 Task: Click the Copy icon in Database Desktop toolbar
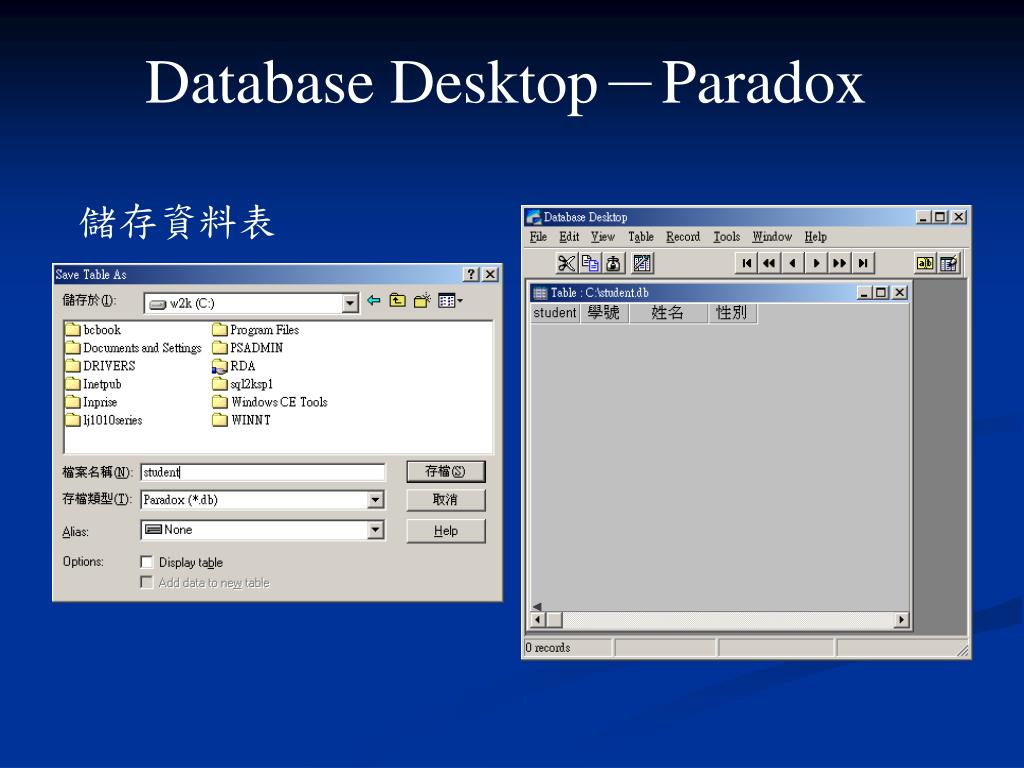click(590, 263)
